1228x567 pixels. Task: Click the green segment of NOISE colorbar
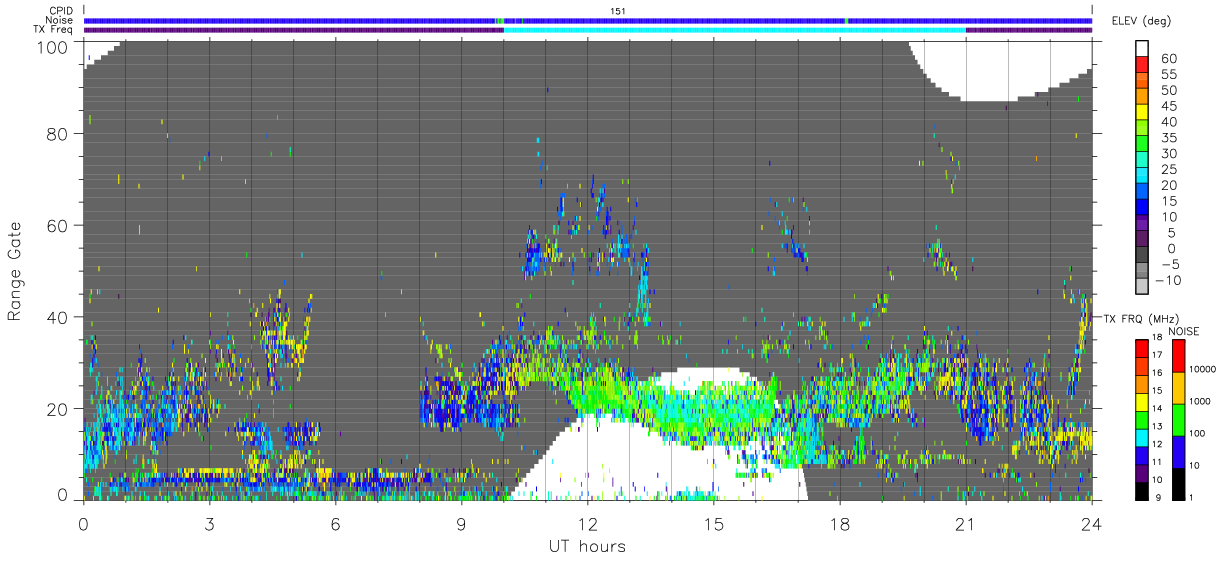coord(1178,419)
